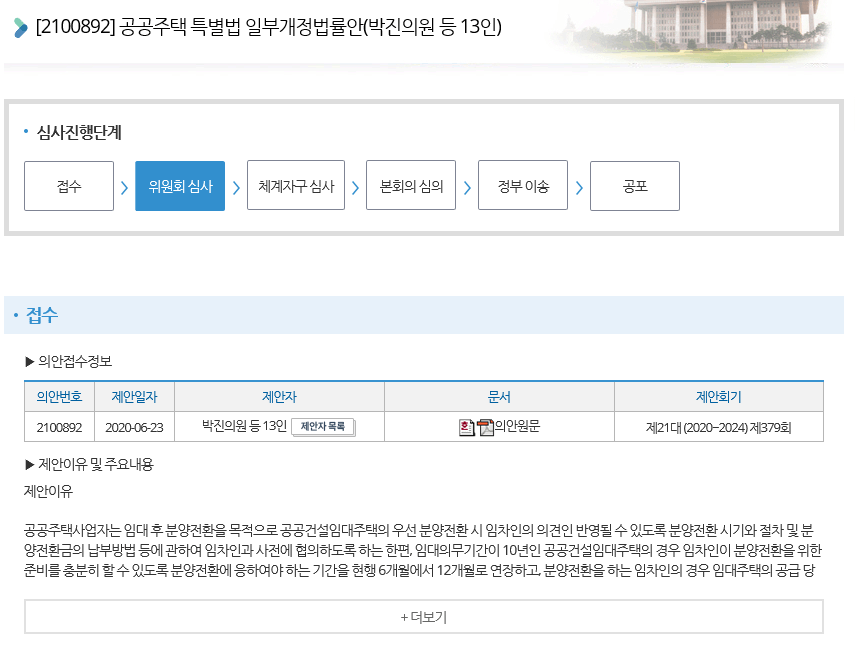Image resolution: width=855 pixels, height=649 pixels.
Task: Click the chevron between 접수 and 위원회 심사
Action: tap(124, 187)
